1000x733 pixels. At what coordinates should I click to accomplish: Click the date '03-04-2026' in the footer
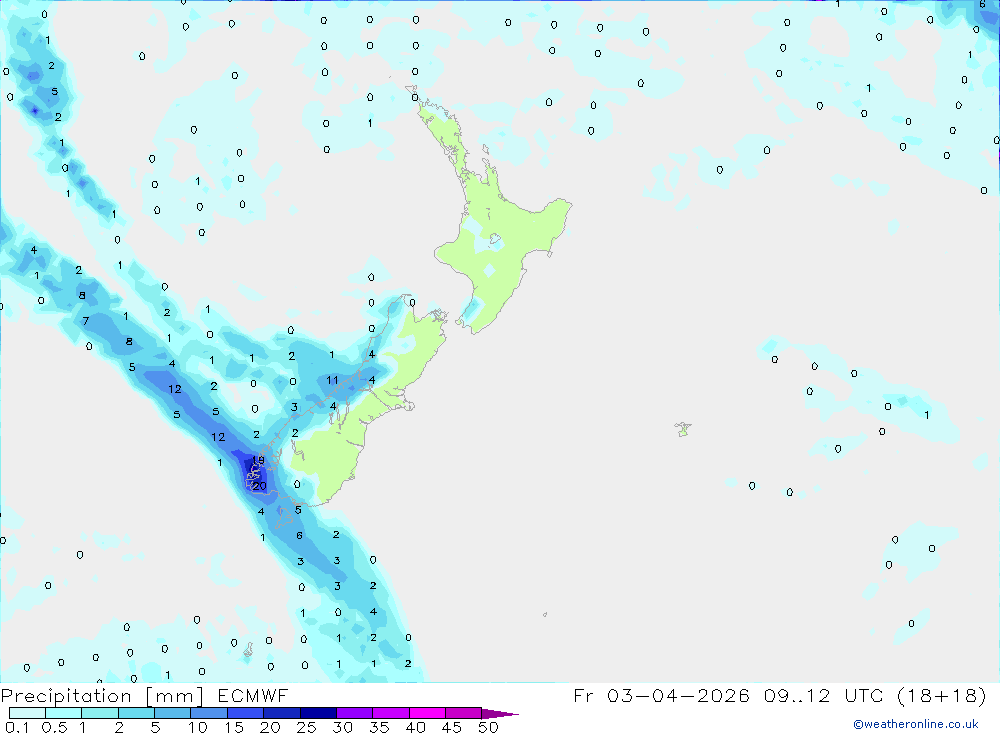[x=678, y=695]
